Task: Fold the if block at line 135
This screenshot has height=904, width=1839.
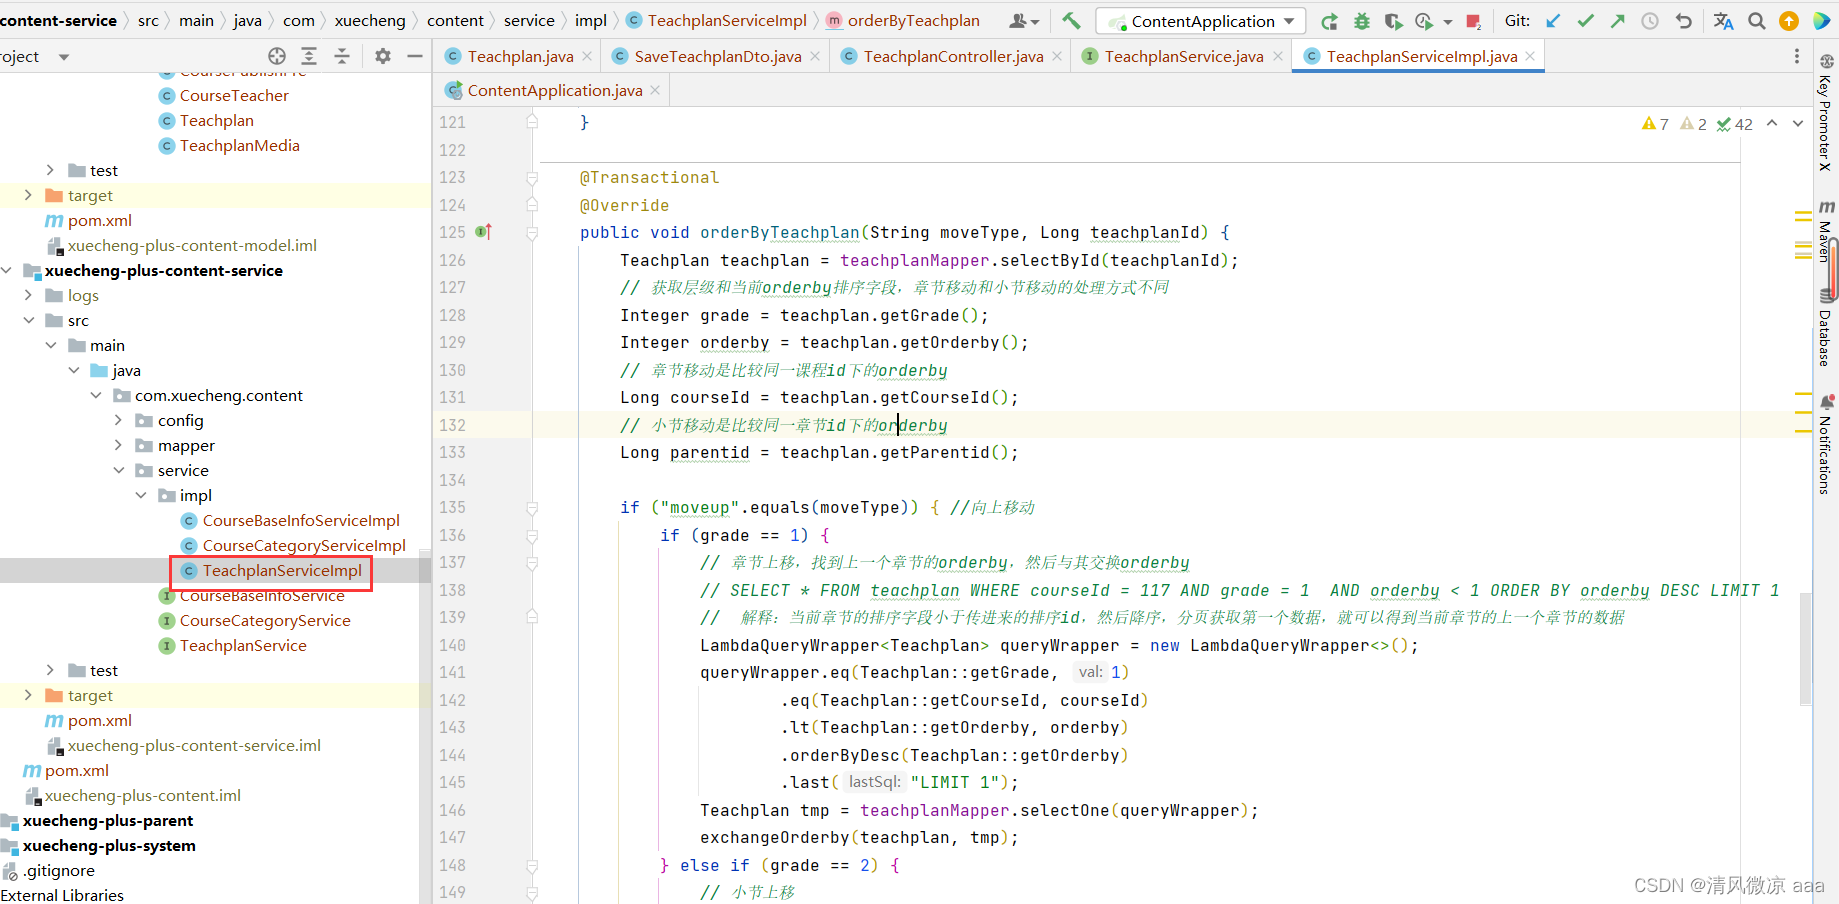Action: click(x=532, y=508)
